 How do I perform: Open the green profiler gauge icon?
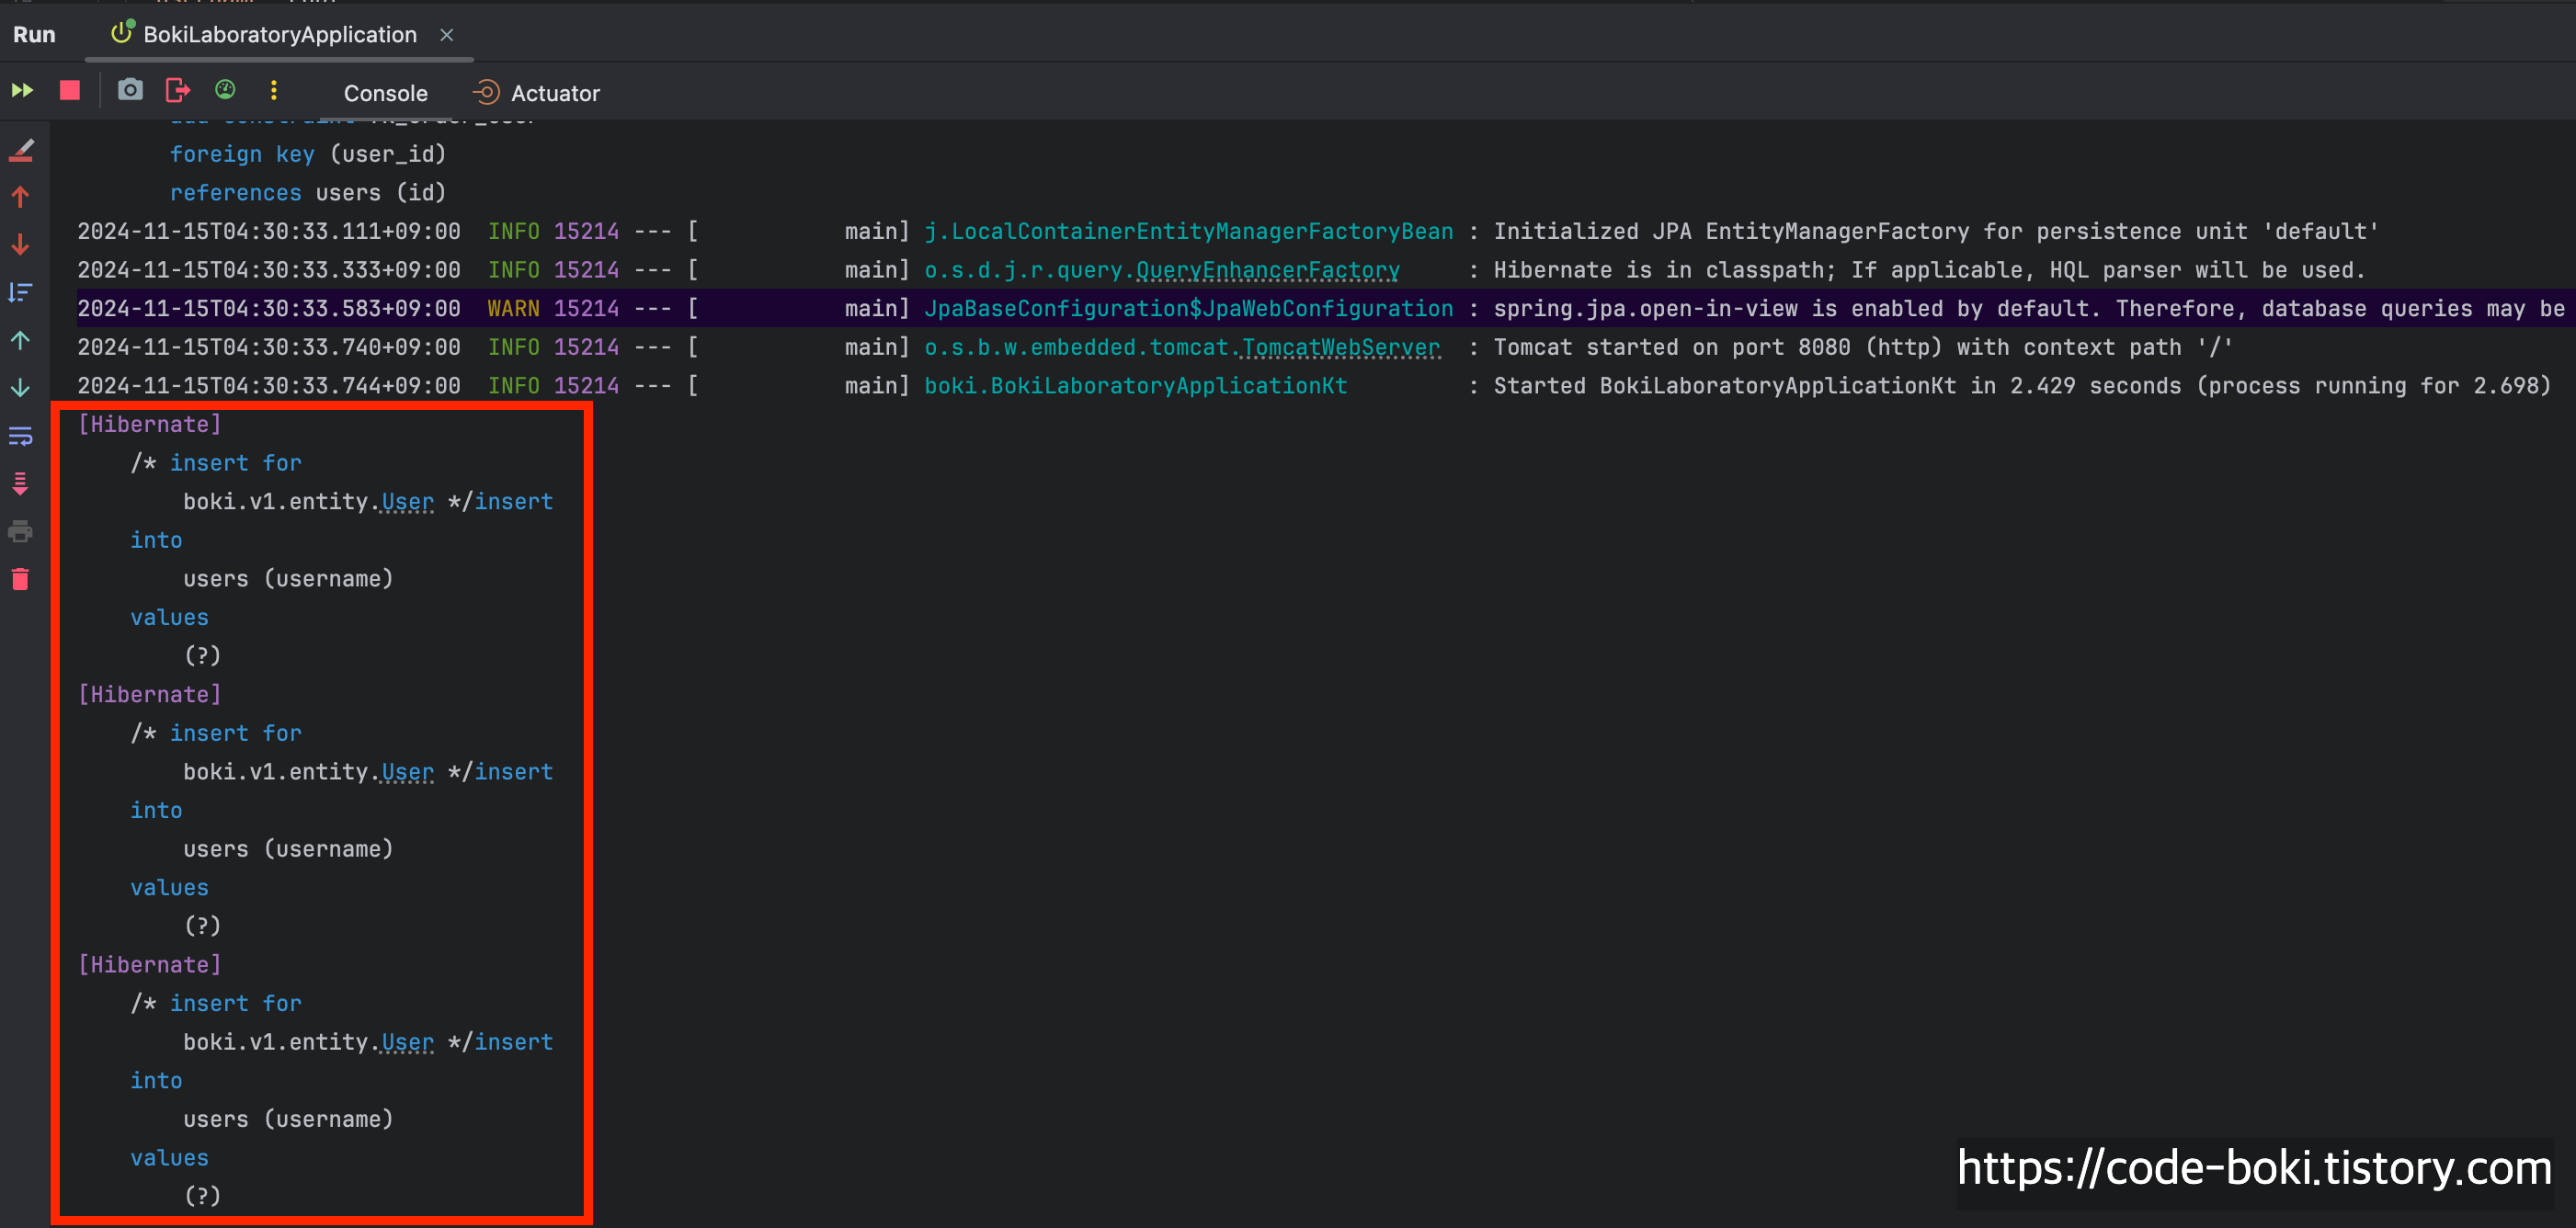coord(226,91)
